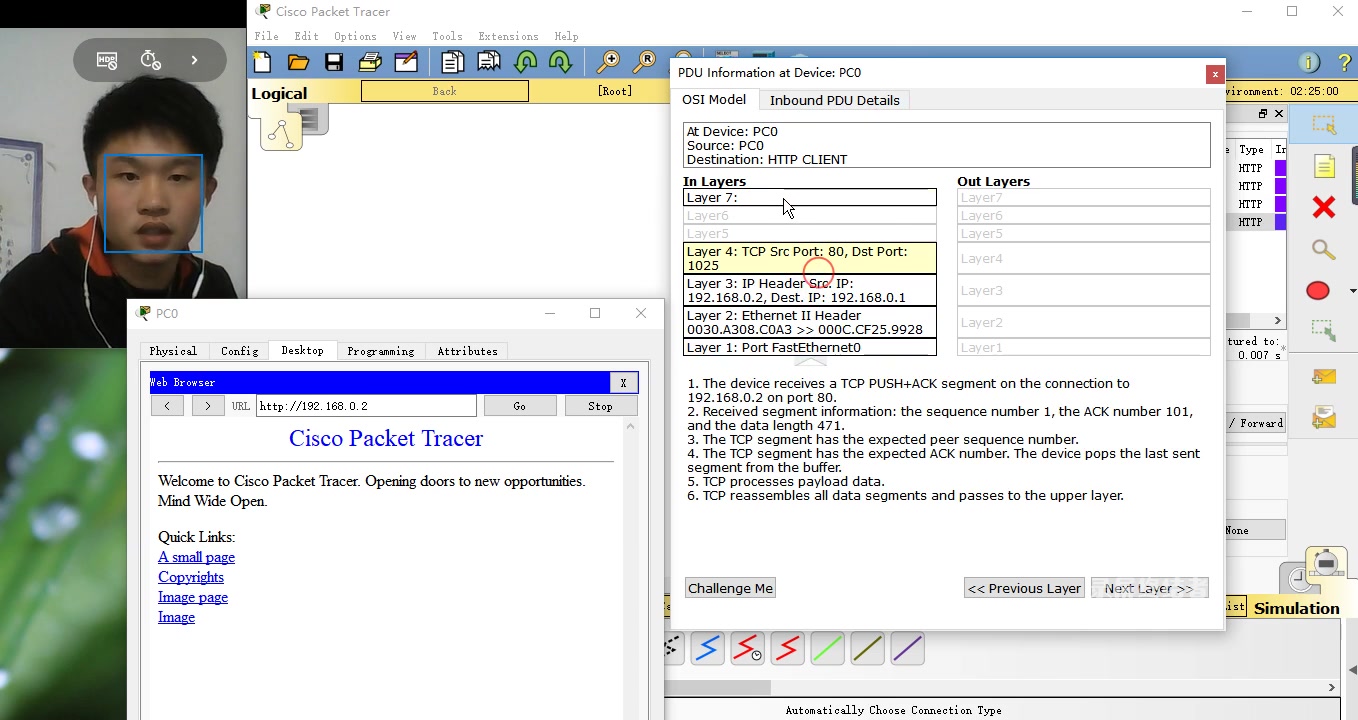Click the Zoom Reset magnifier icon
The height and width of the screenshot is (720, 1358).
point(645,62)
